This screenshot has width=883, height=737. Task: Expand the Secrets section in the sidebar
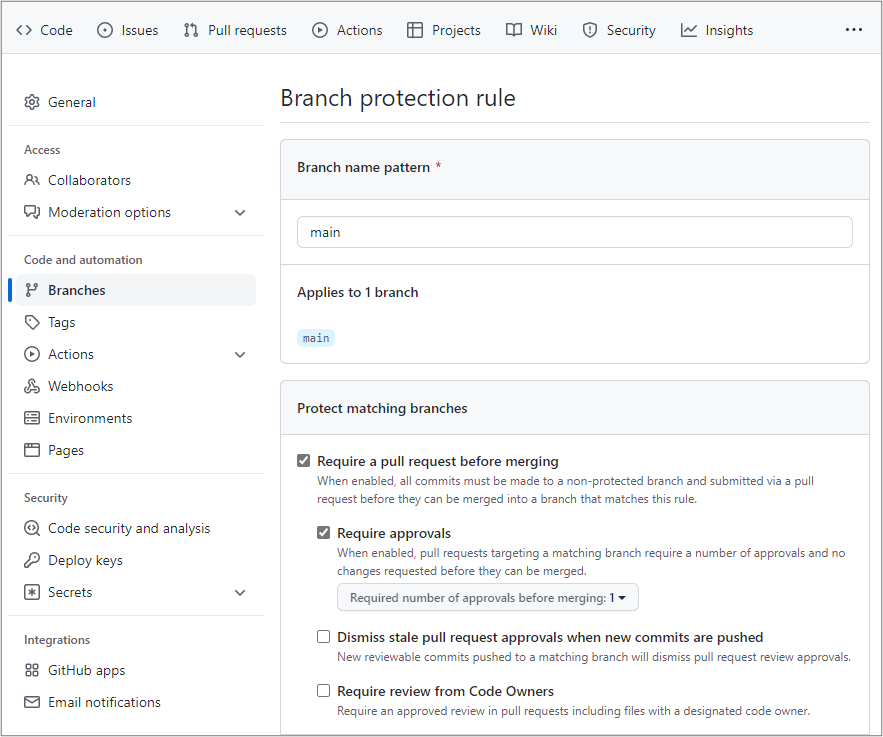tap(240, 592)
